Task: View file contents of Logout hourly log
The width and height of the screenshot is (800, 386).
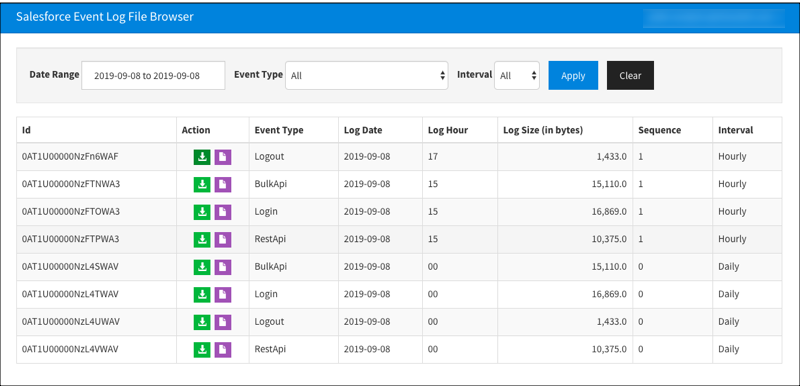Action: coord(223,157)
